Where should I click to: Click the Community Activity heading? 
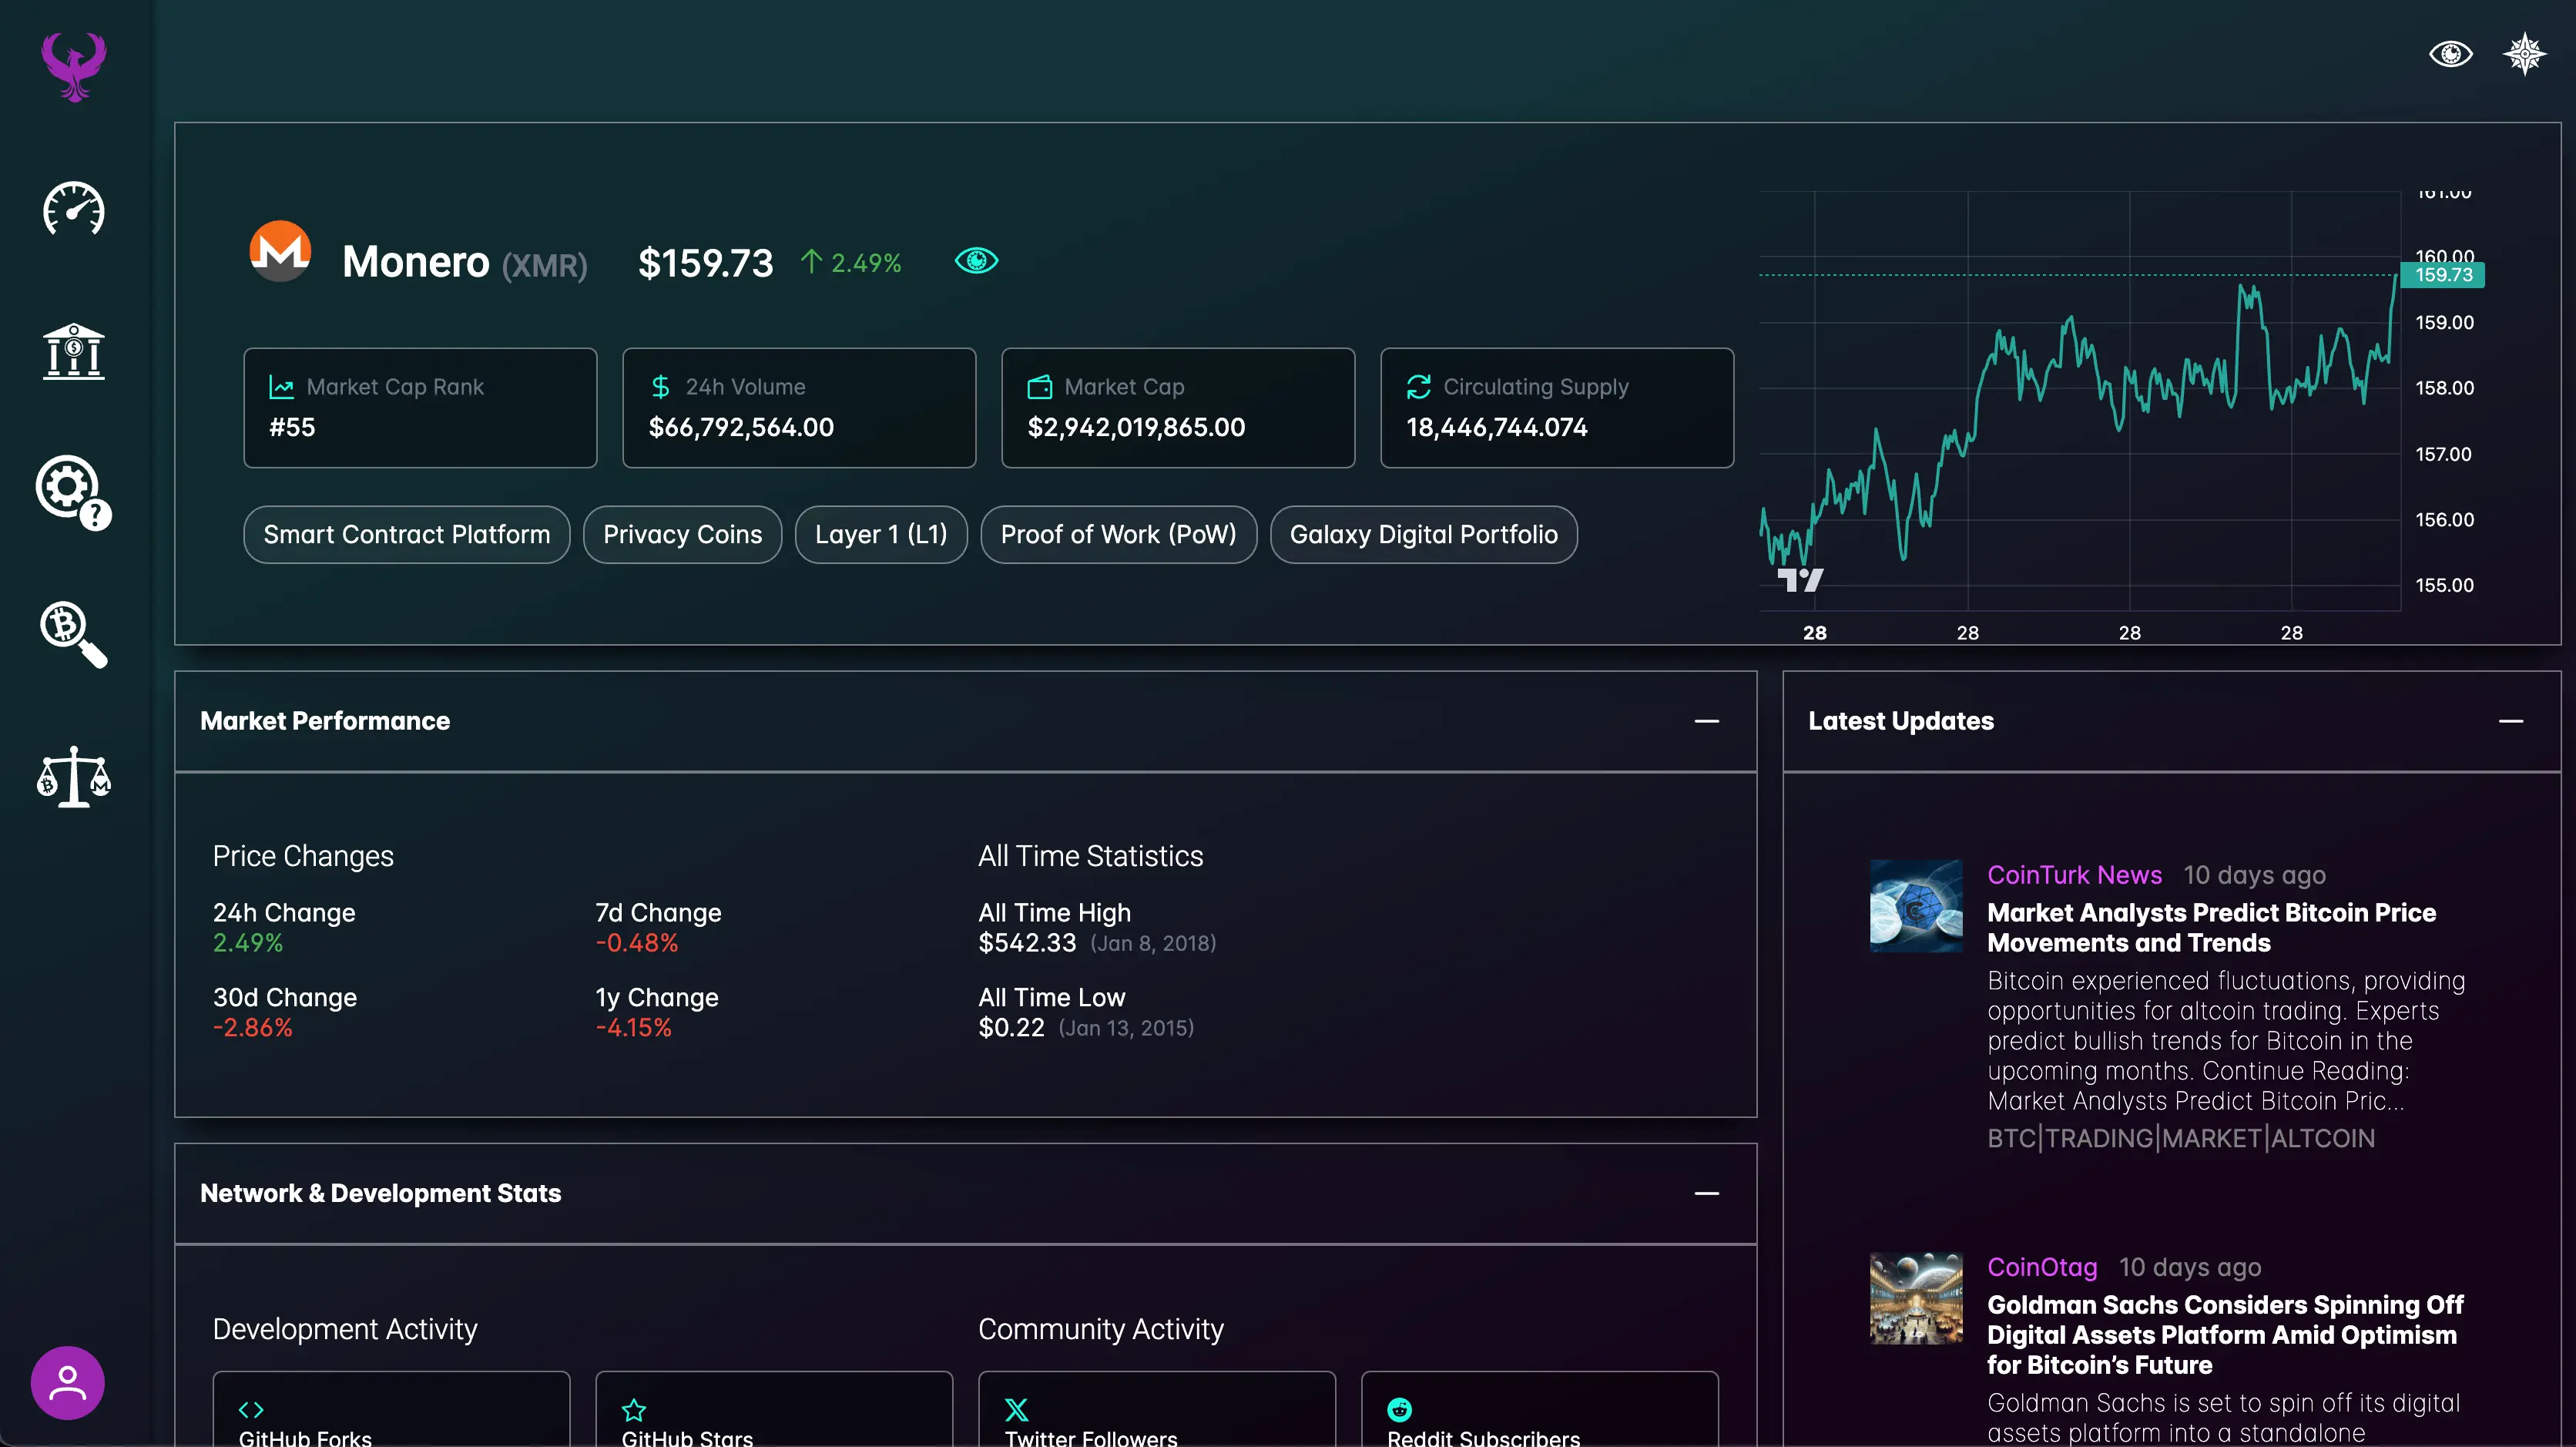(x=1101, y=1329)
